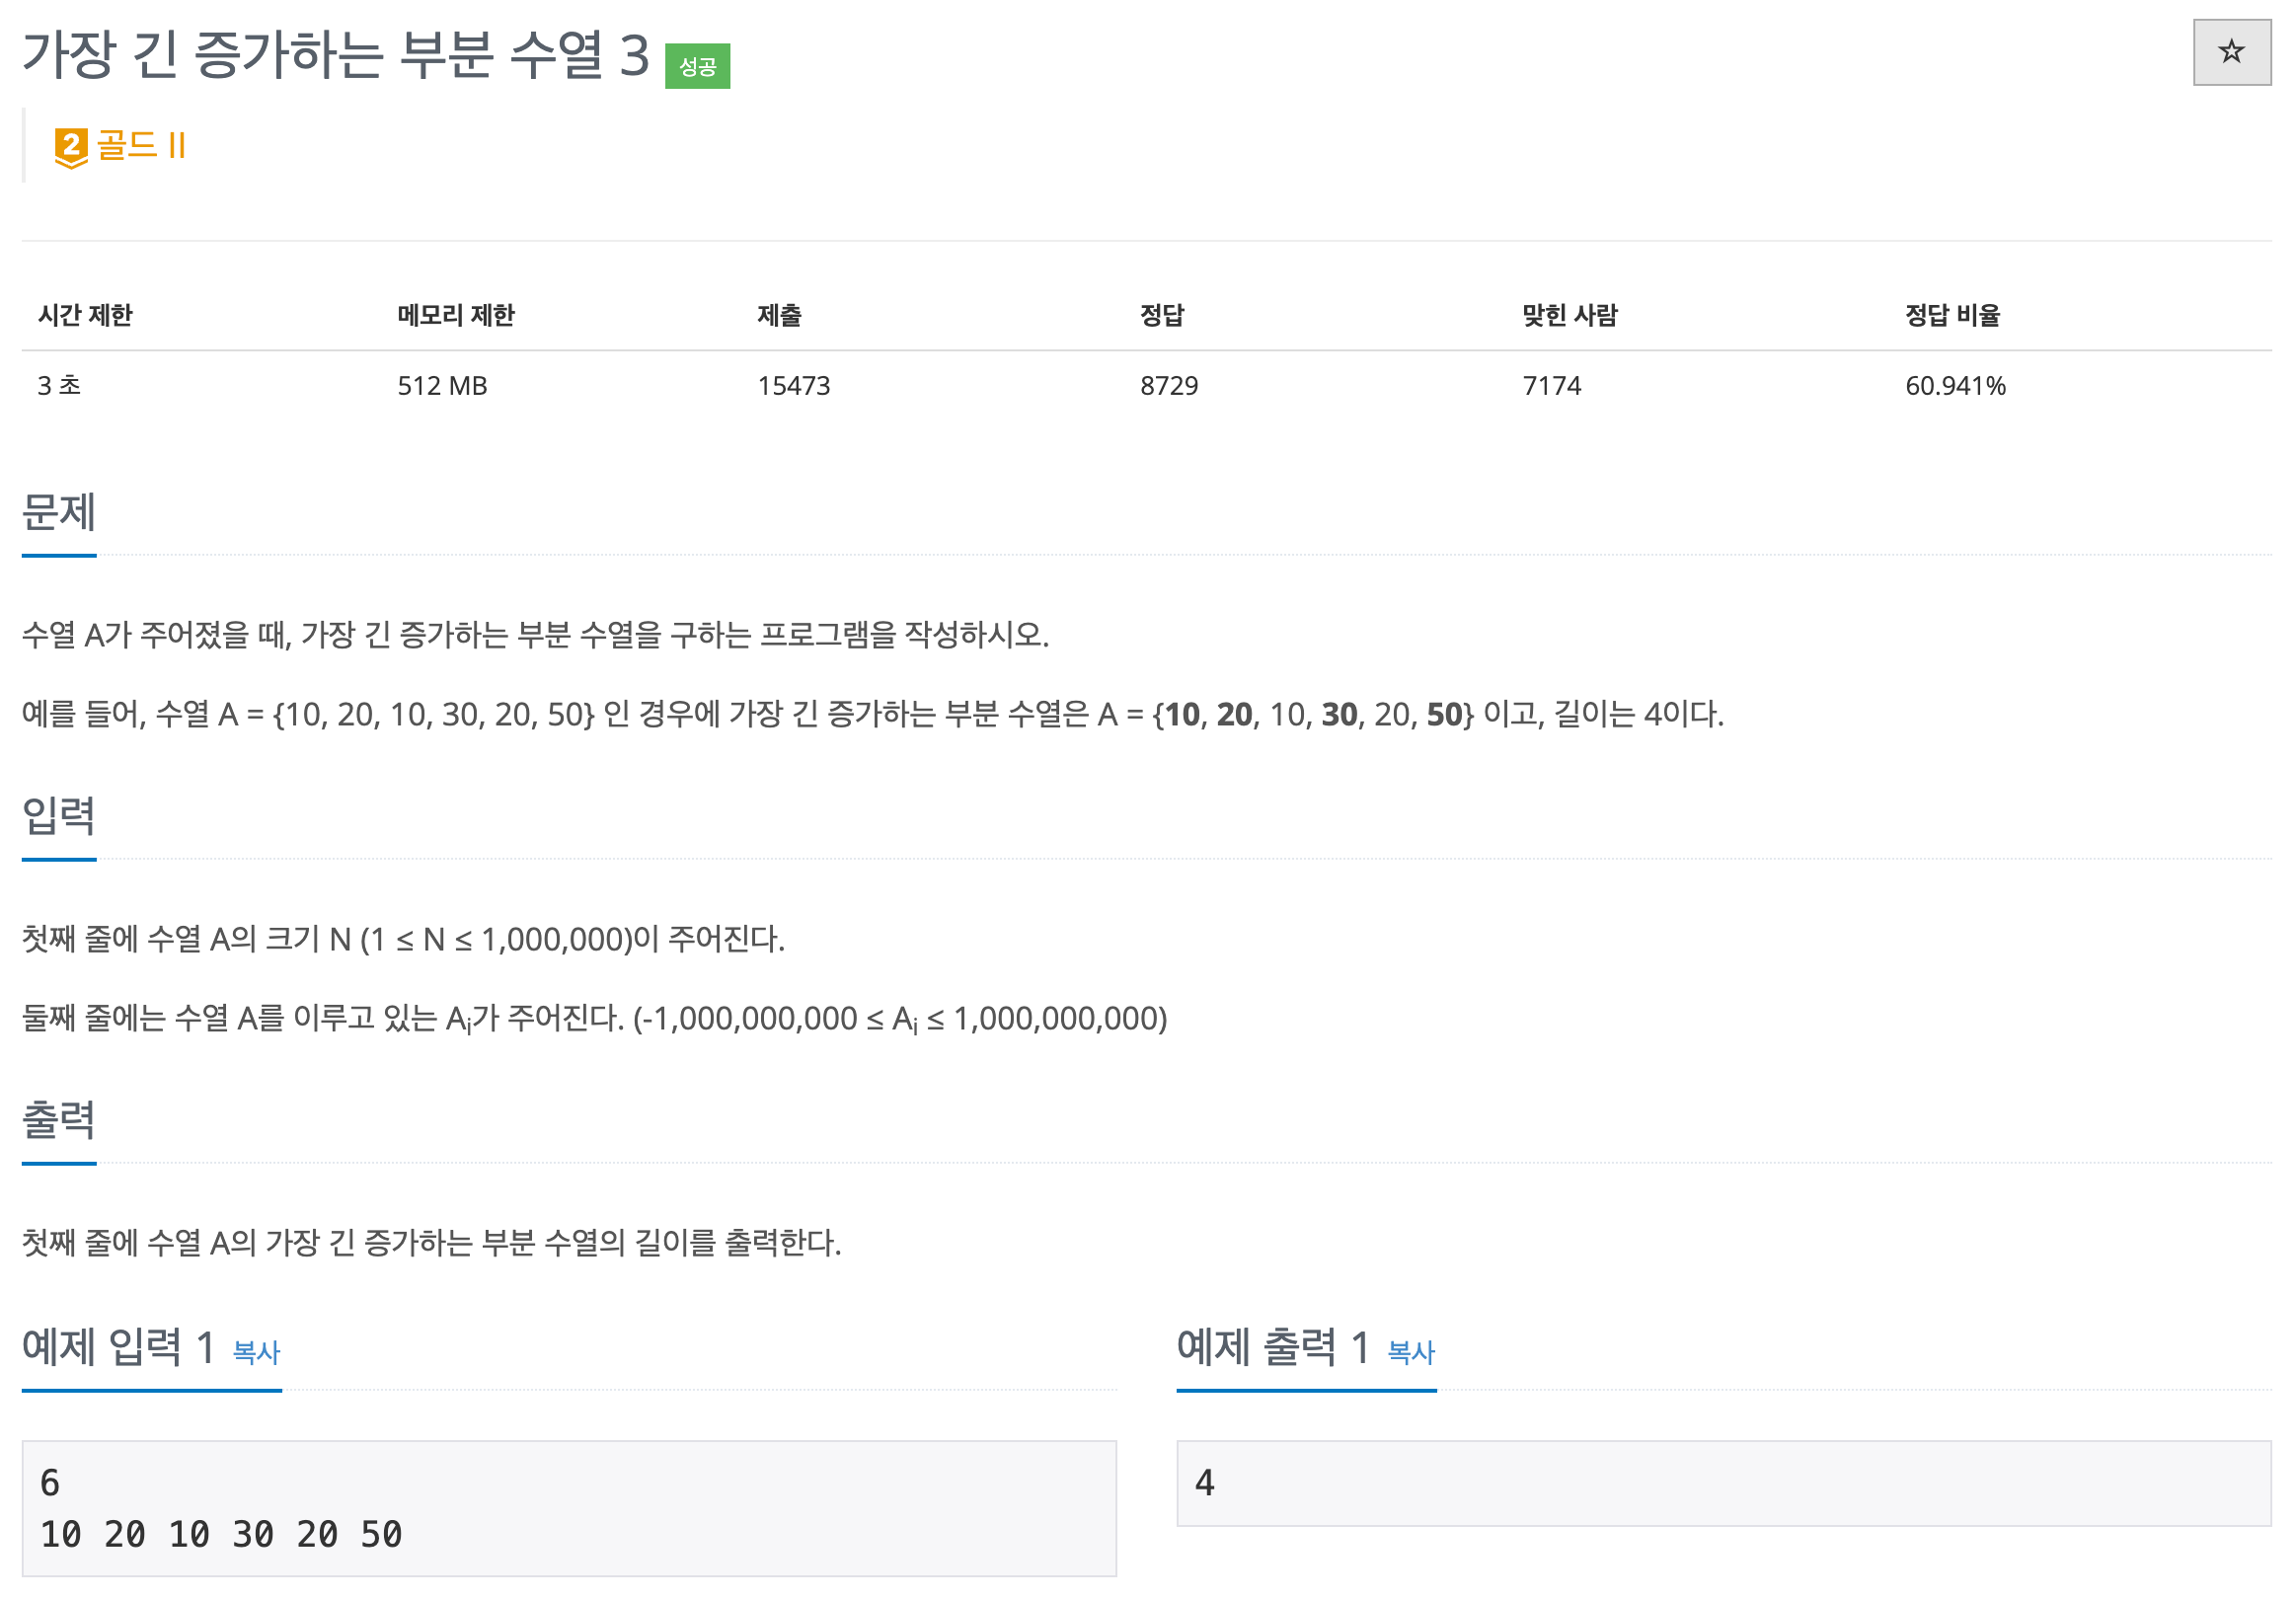This screenshot has width=2296, height=1599.
Task: Click the 예제 출력 1 heading
Action: pyautogui.click(x=1272, y=1347)
